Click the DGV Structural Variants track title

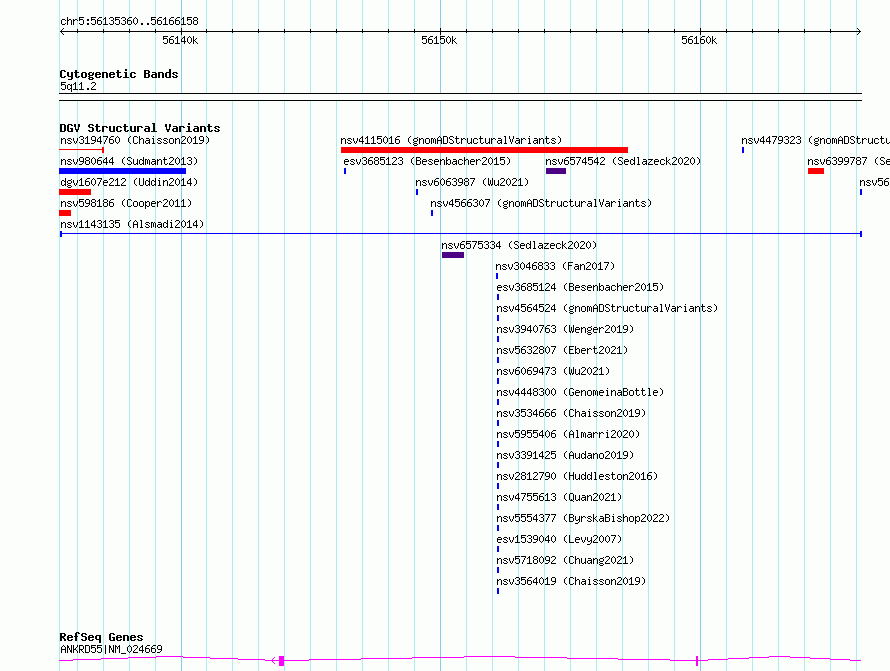coord(140,128)
